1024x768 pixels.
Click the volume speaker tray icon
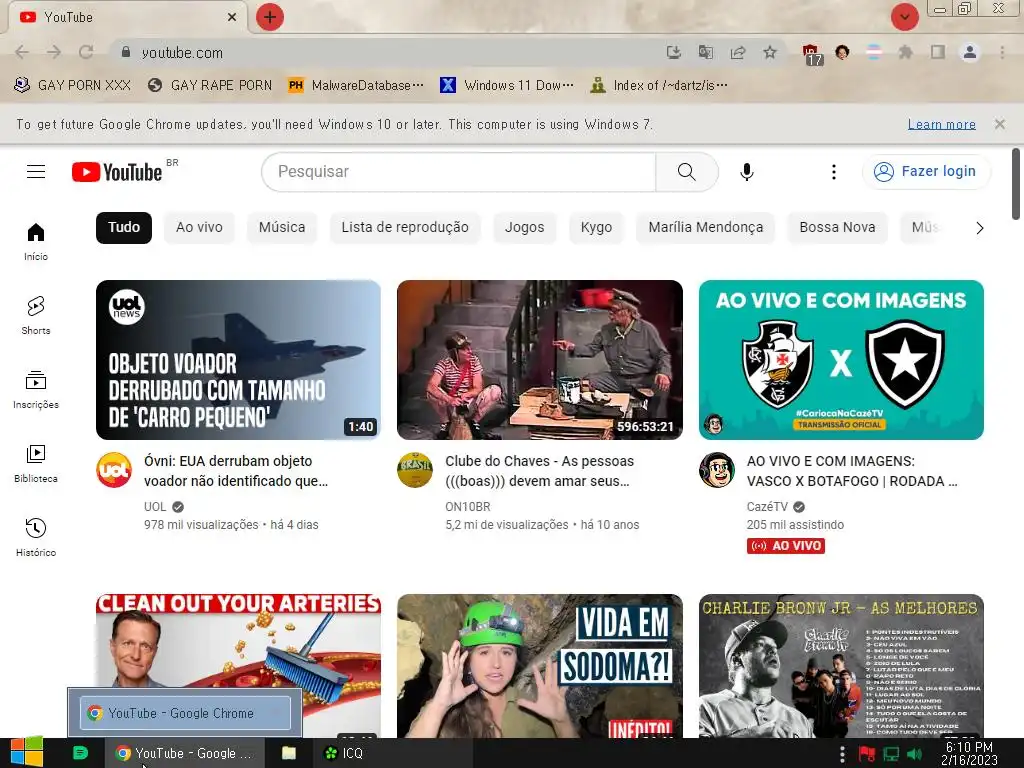pyautogui.click(x=914, y=754)
